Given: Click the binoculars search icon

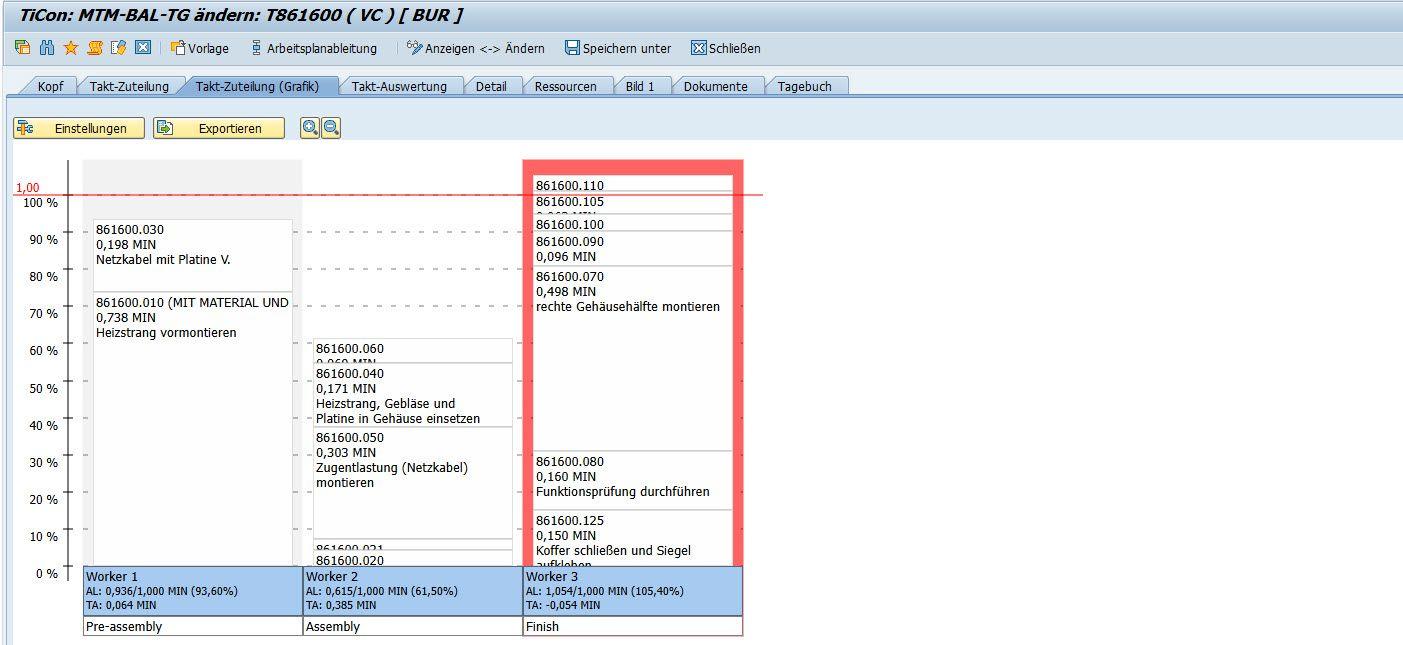Looking at the screenshot, I should pos(46,48).
